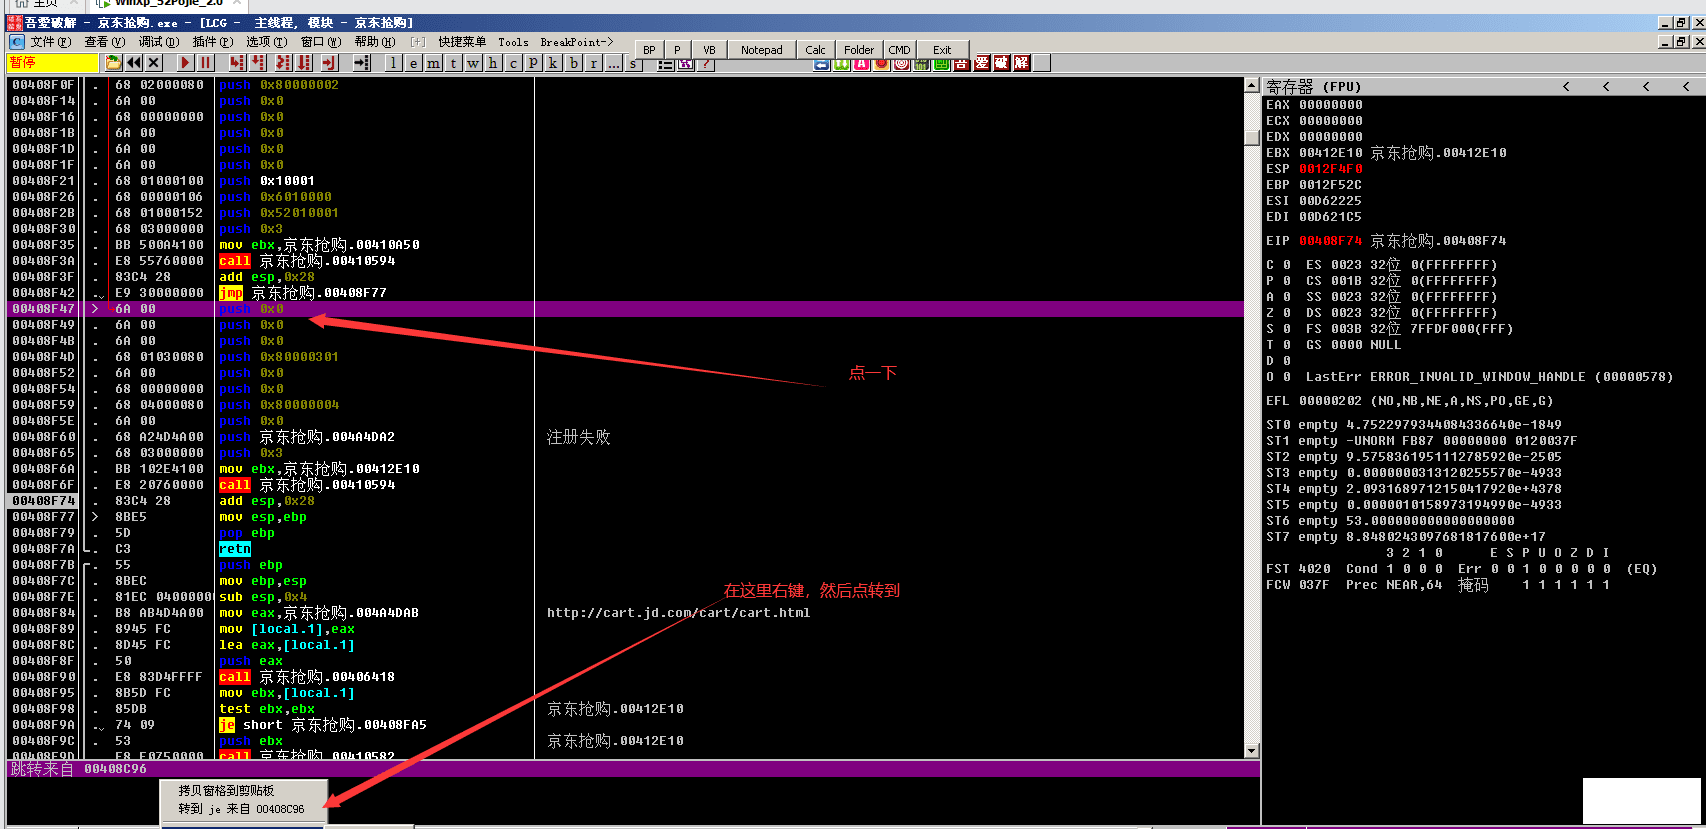The image size is (1706, 829).
Task: Open the help question-mark icon
Action: 705,63
